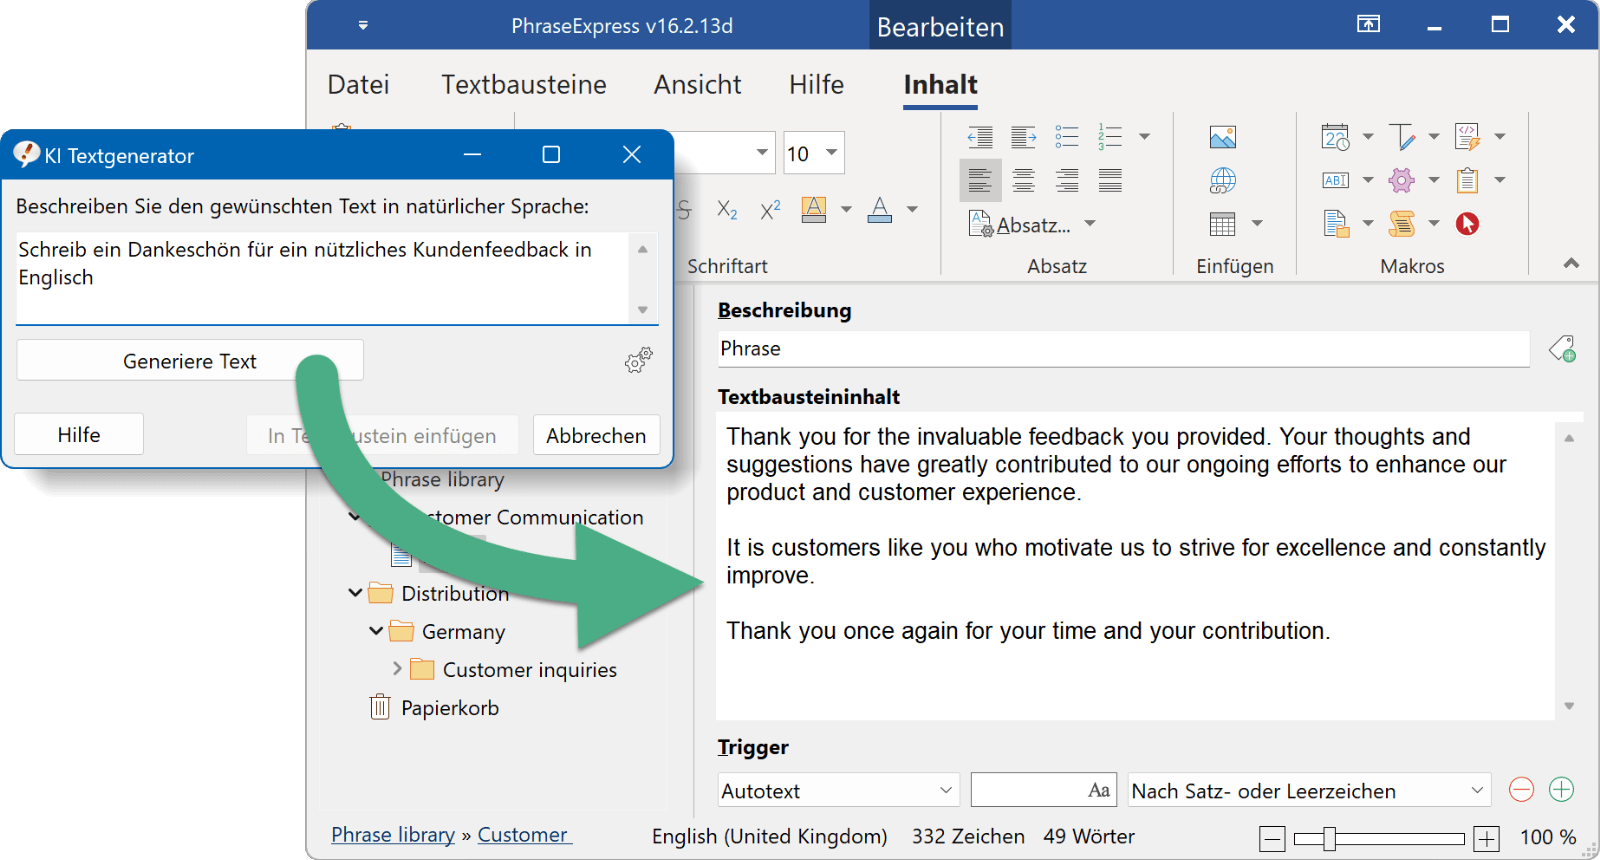
Task: Collapse the ribbon with the up chevron
Action: tap(1571, 264)
